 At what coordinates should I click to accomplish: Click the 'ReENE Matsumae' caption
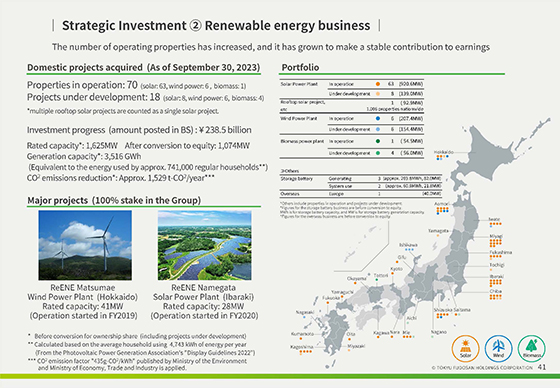(82, 288)
